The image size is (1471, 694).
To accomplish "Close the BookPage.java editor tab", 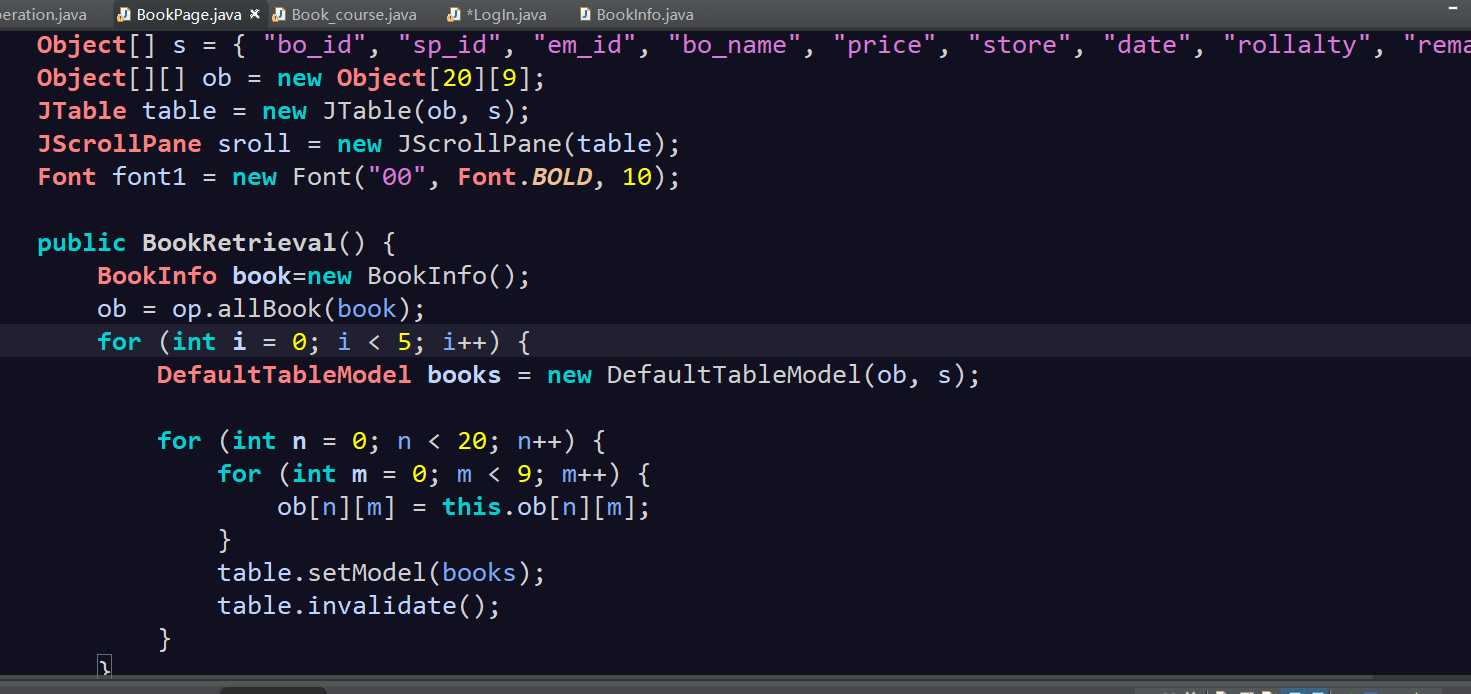I will click(254, 14).
